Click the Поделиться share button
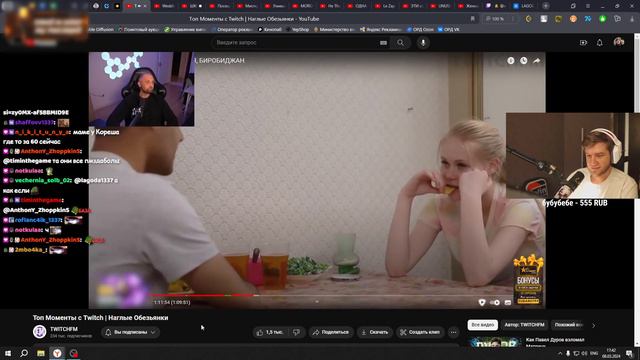This screenshot has width=640, height=360. pos(331,332)
